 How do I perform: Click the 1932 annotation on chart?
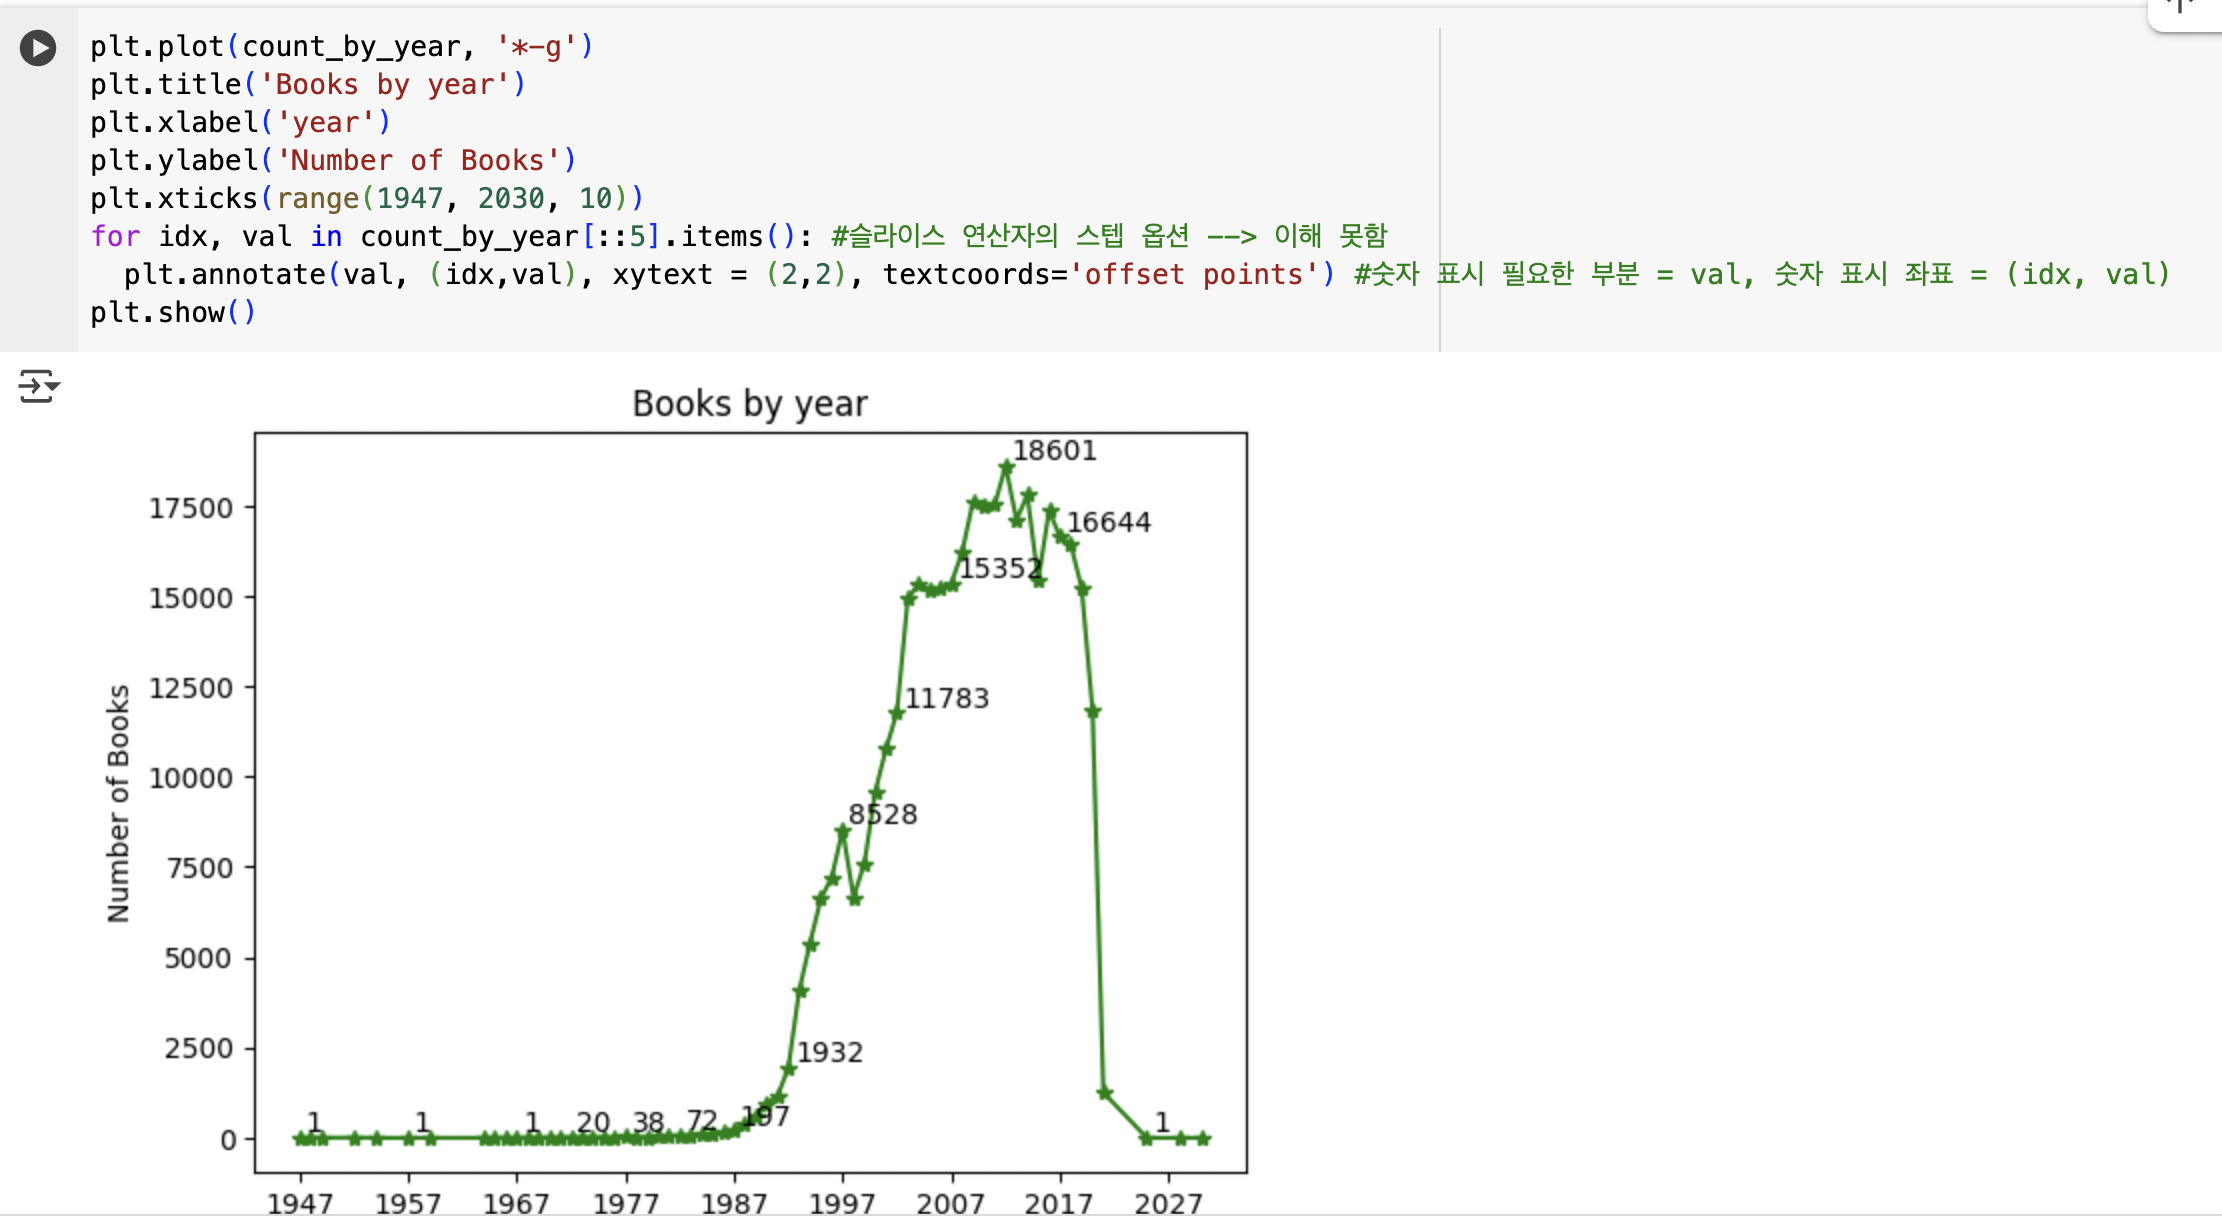pos(830,1052)
